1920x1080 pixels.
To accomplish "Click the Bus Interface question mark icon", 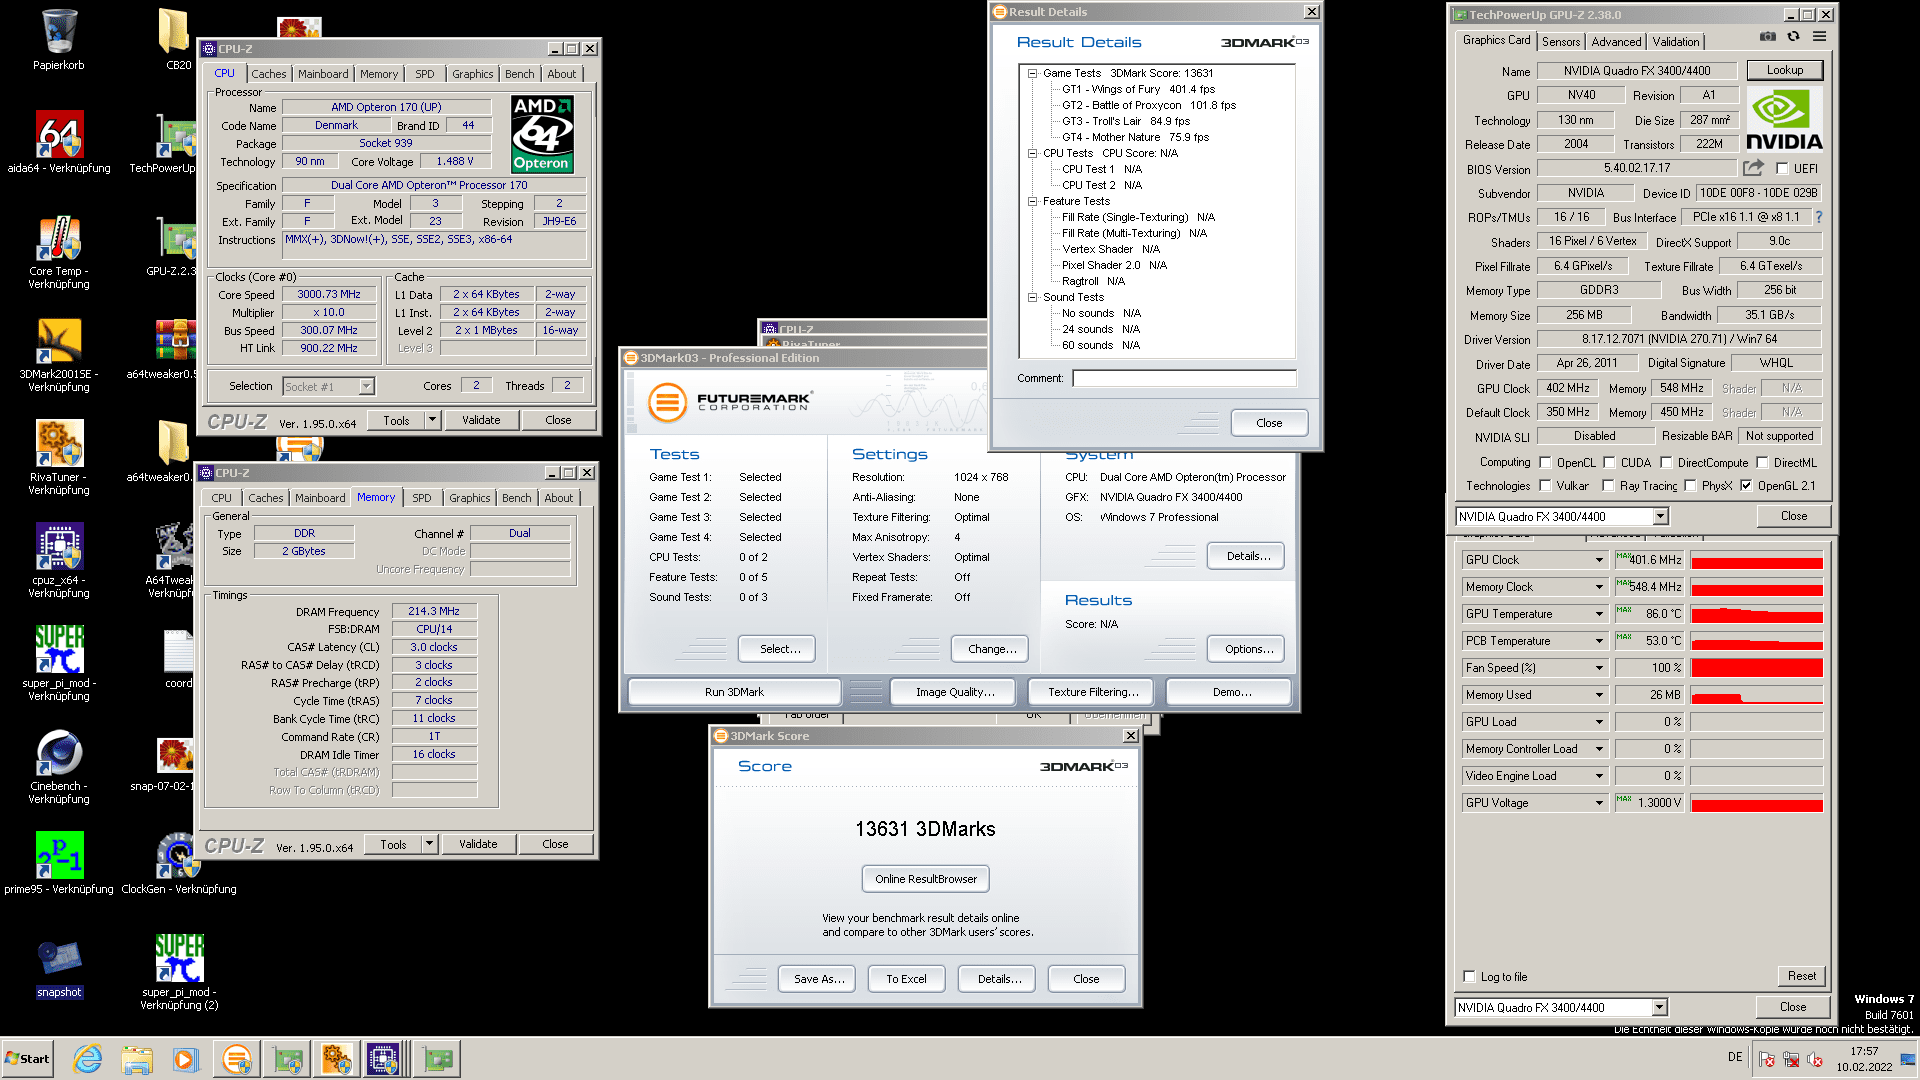I will click(1819, 217).
